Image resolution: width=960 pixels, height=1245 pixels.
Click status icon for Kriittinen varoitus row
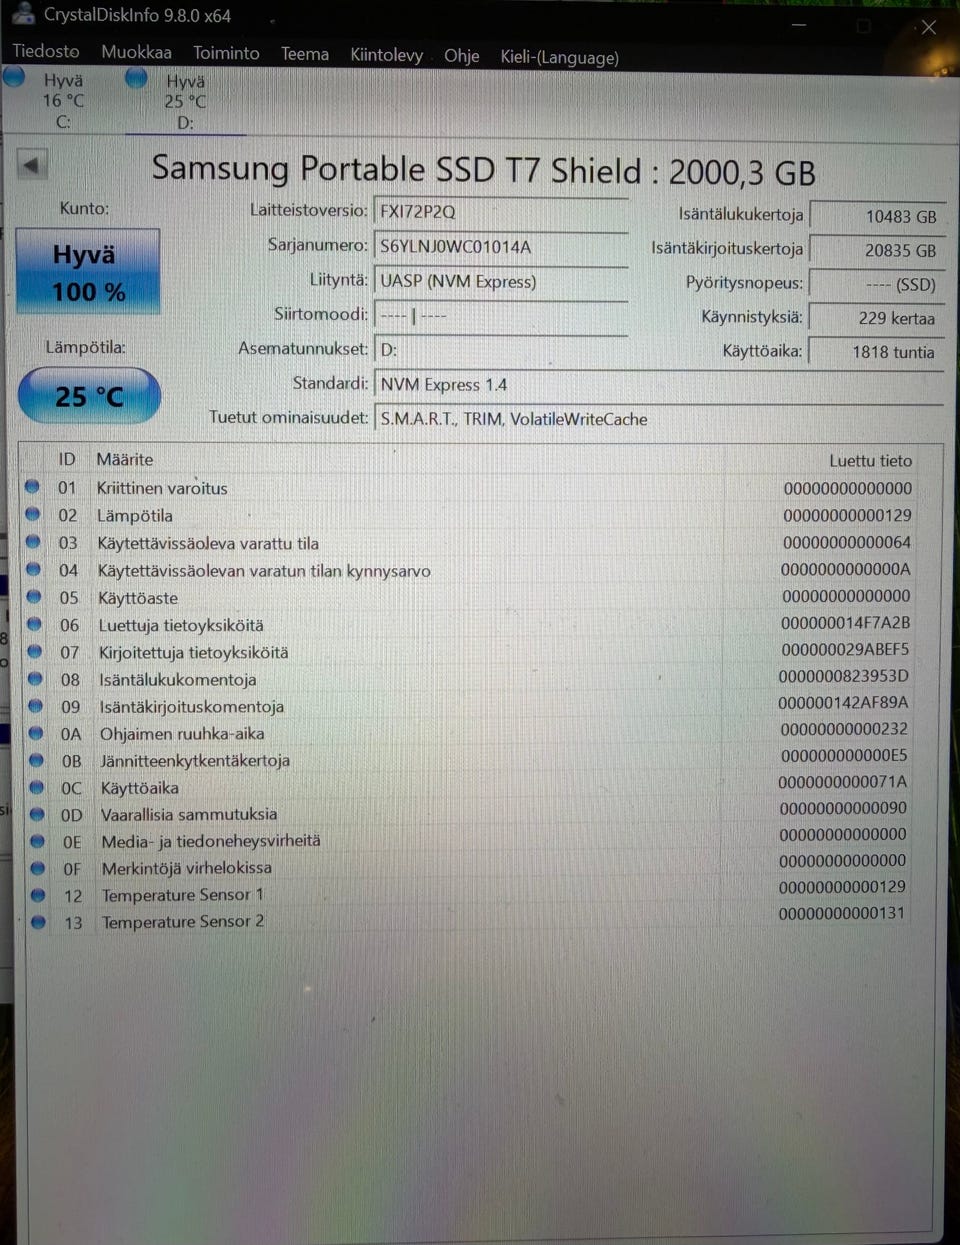[32, 486]
